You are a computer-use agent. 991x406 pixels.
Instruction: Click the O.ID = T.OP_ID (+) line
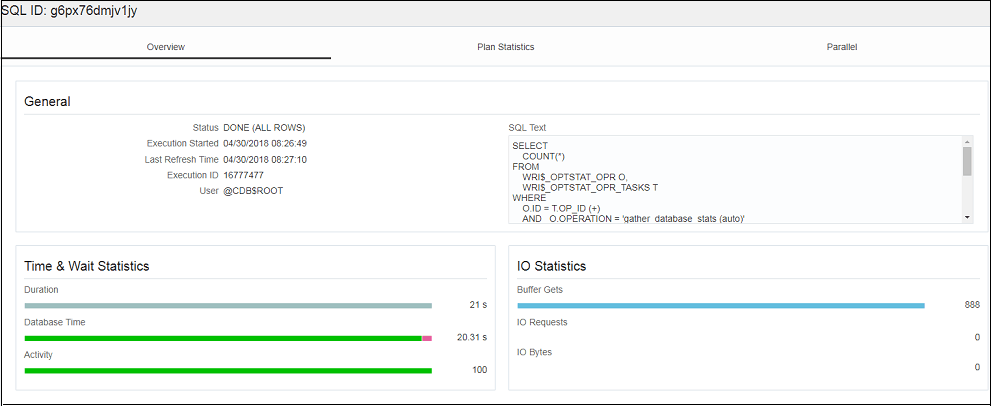pyautogui.click(x=560, y=207)
